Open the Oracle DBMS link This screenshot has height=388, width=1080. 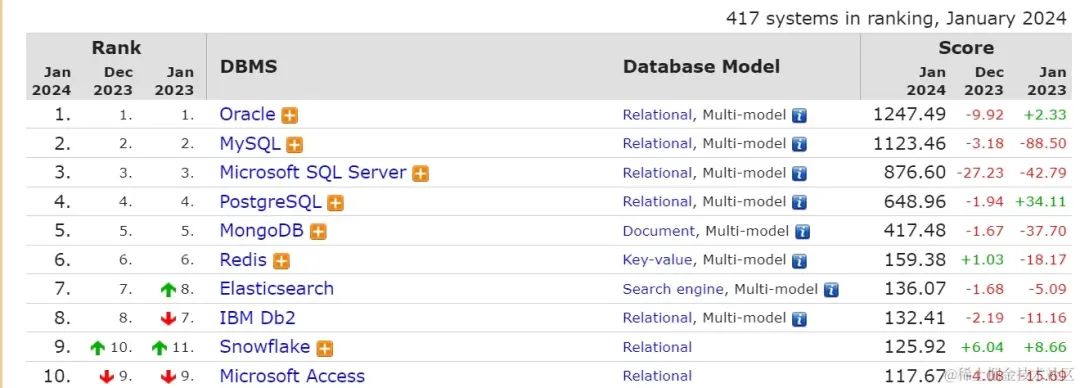(247, 114)
